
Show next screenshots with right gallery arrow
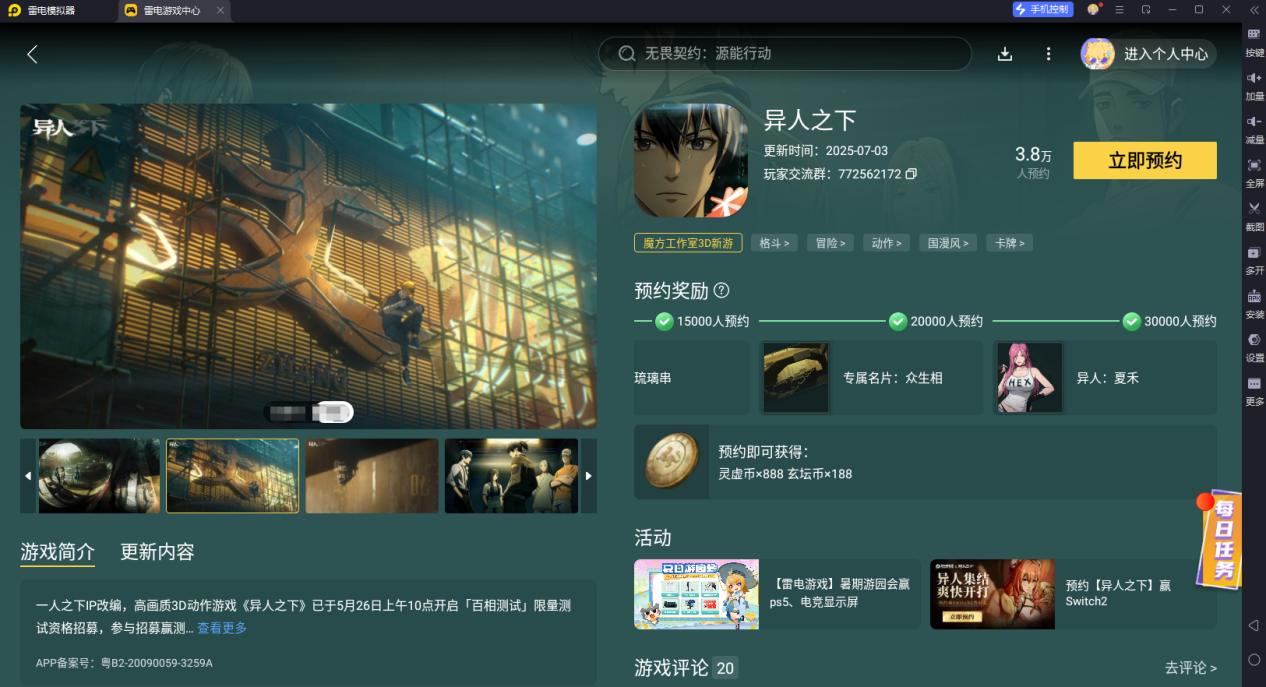tap(589, 476)
